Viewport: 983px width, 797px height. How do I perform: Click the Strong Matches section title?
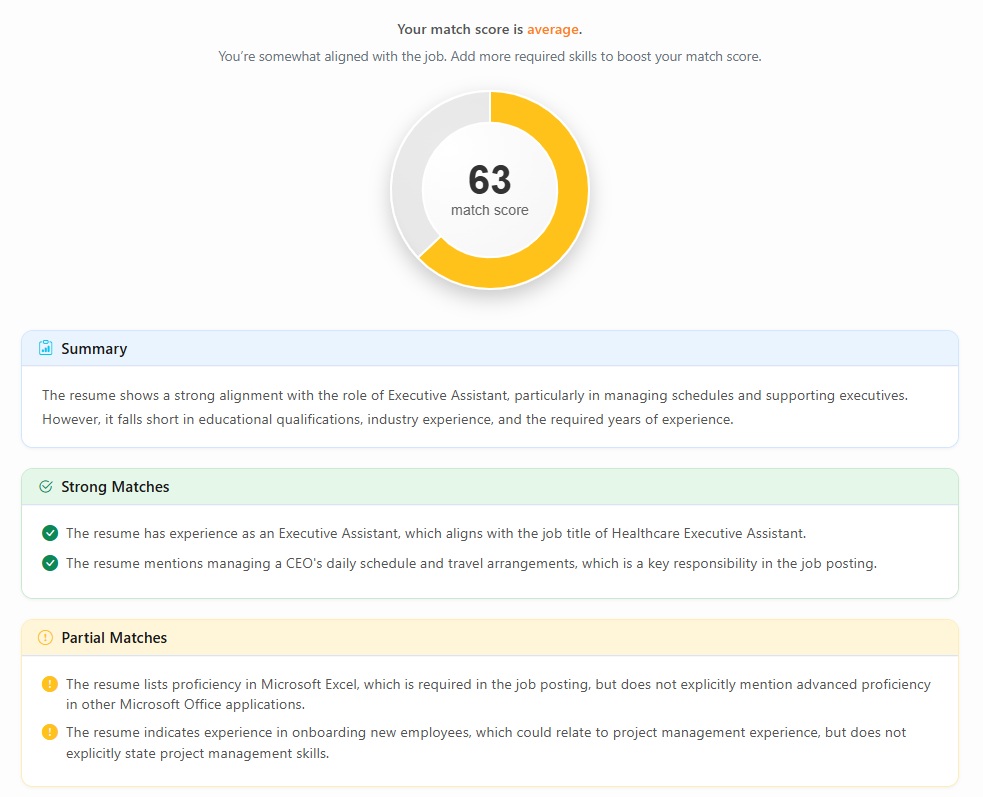pos(114,486)
